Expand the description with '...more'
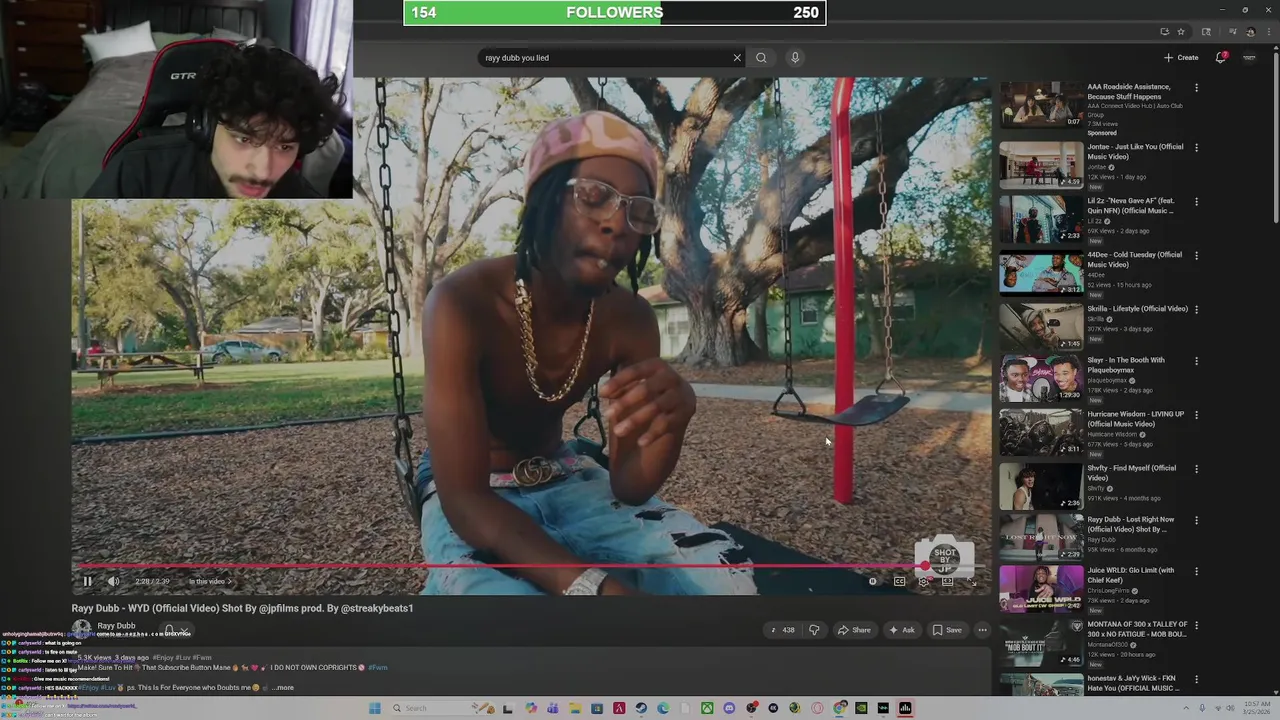The image size is (1280, 720). [283, 688]
